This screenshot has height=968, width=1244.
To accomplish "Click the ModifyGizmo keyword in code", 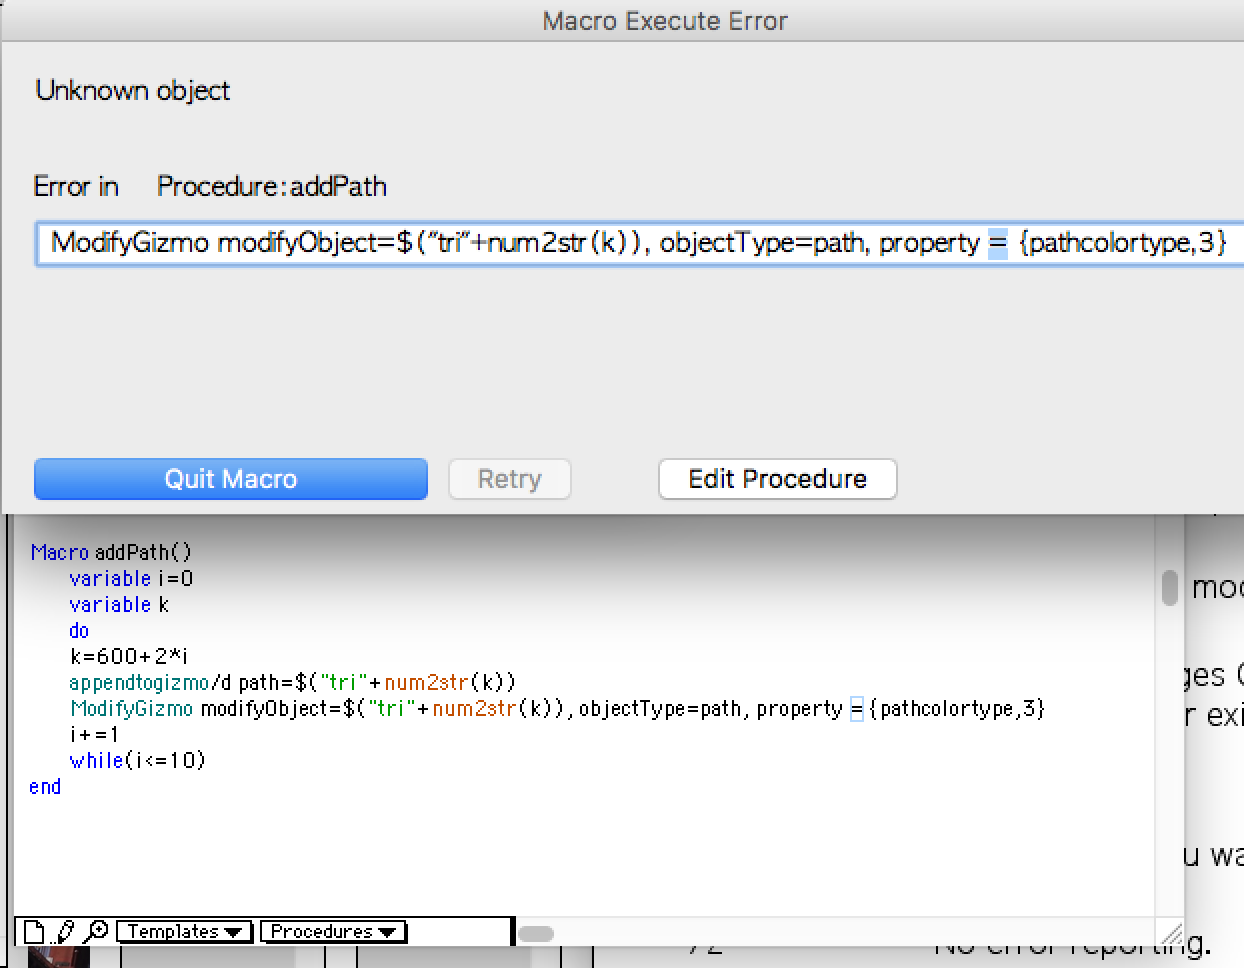I will [x=132, y=709].
